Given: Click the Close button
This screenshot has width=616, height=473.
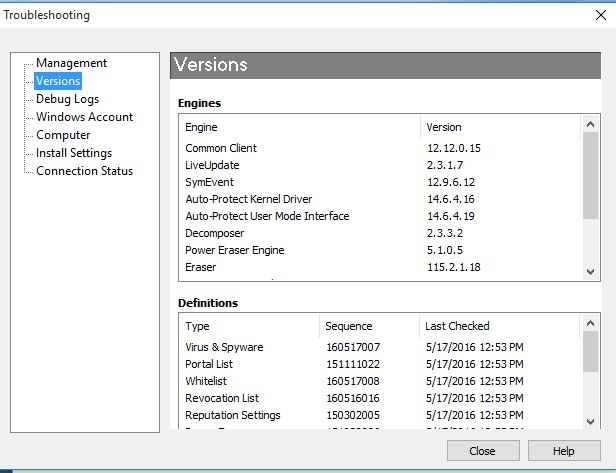Looking at the screenshot, I should [482, 451].
